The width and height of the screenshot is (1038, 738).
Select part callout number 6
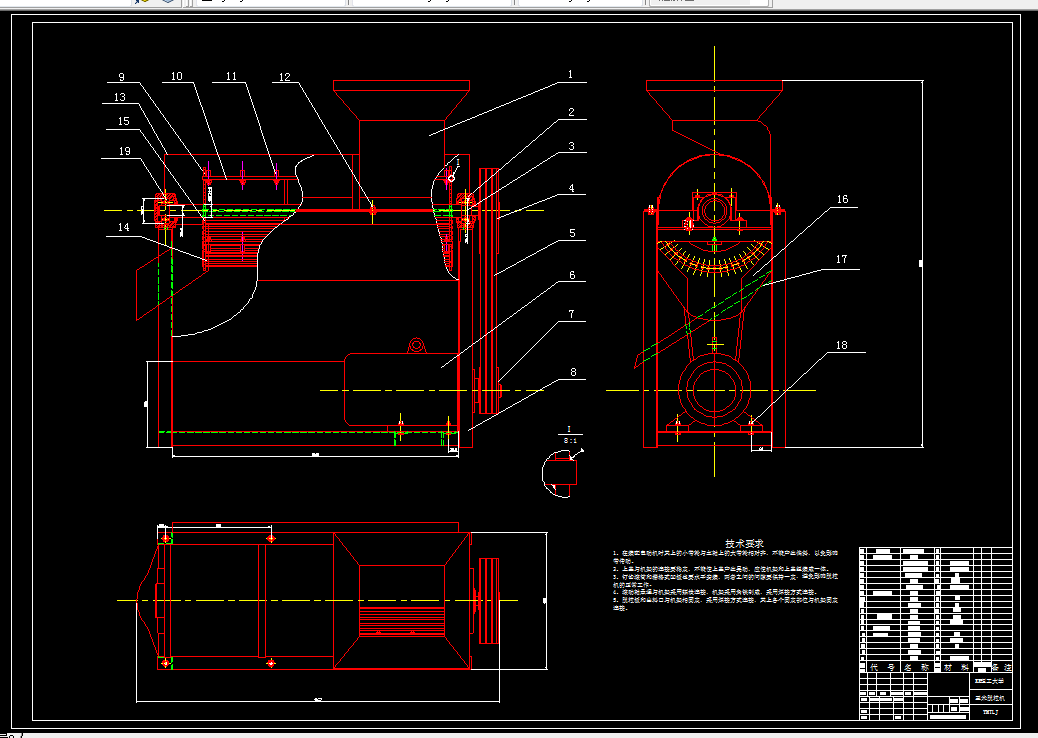[572, 275]
